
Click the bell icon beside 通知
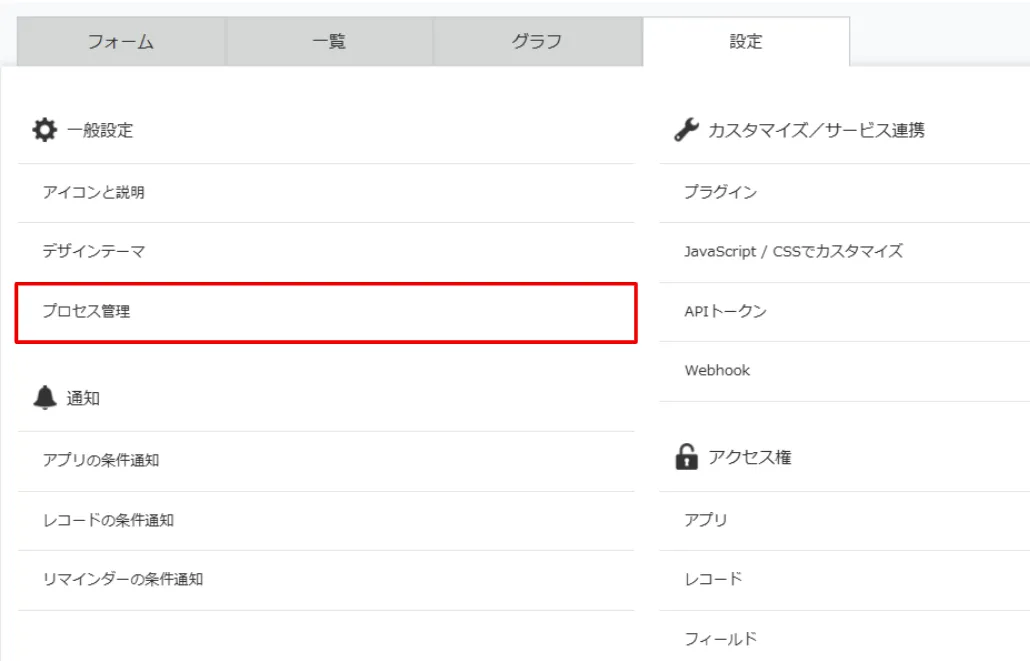point(43,399)
